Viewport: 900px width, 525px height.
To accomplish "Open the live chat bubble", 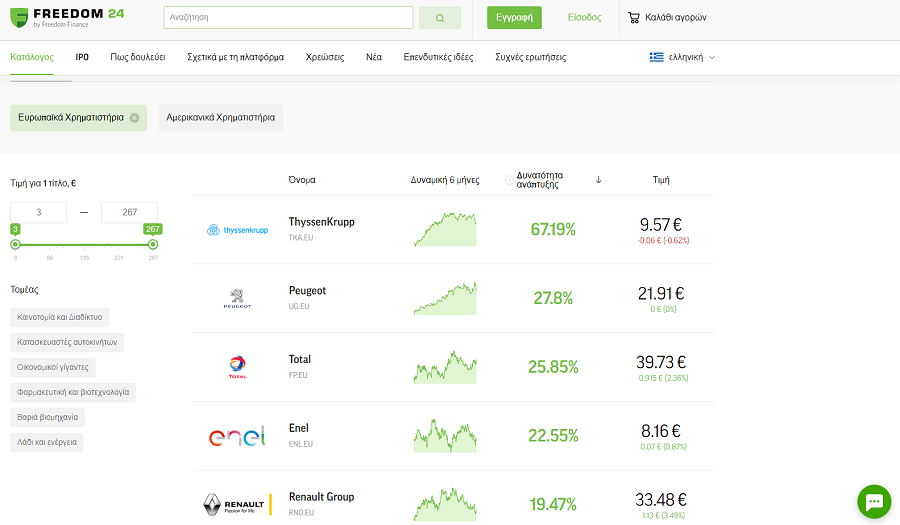I will pyautogui.click(x=873, y=501).
